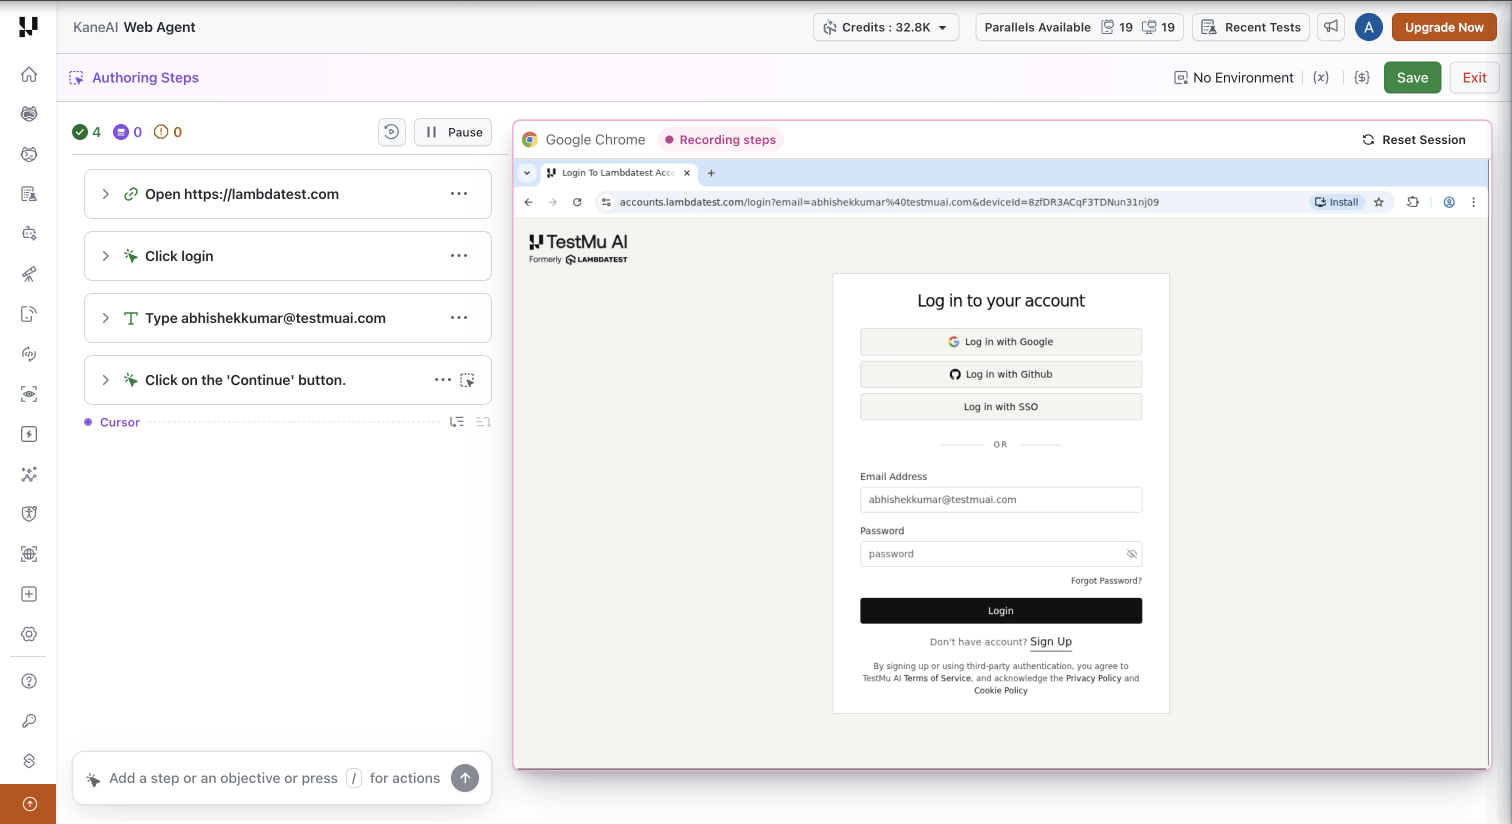Open the help question mark sidebar icon
The height and width of the screenshot is (824, 1512).
(x=29, y=681)
